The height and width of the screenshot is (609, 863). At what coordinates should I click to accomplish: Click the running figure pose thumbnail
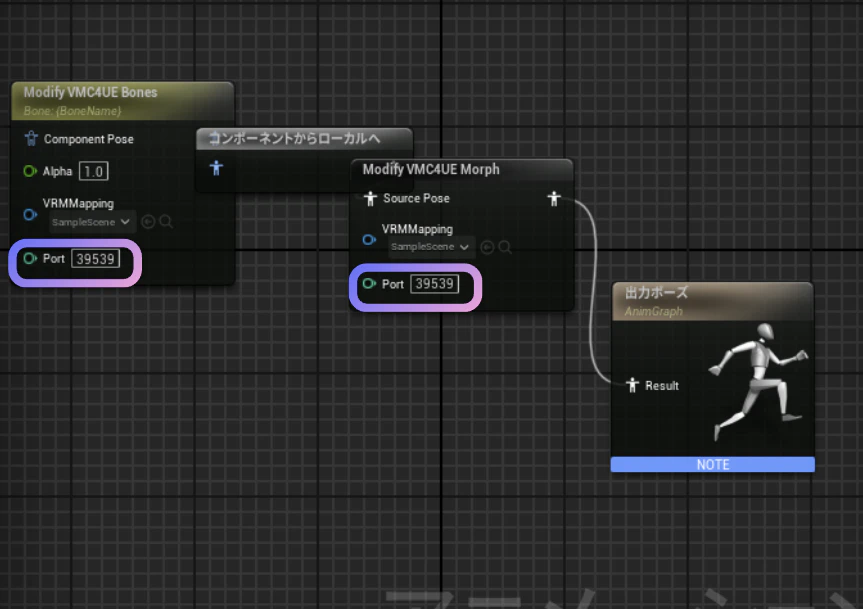tap(759, 382)
